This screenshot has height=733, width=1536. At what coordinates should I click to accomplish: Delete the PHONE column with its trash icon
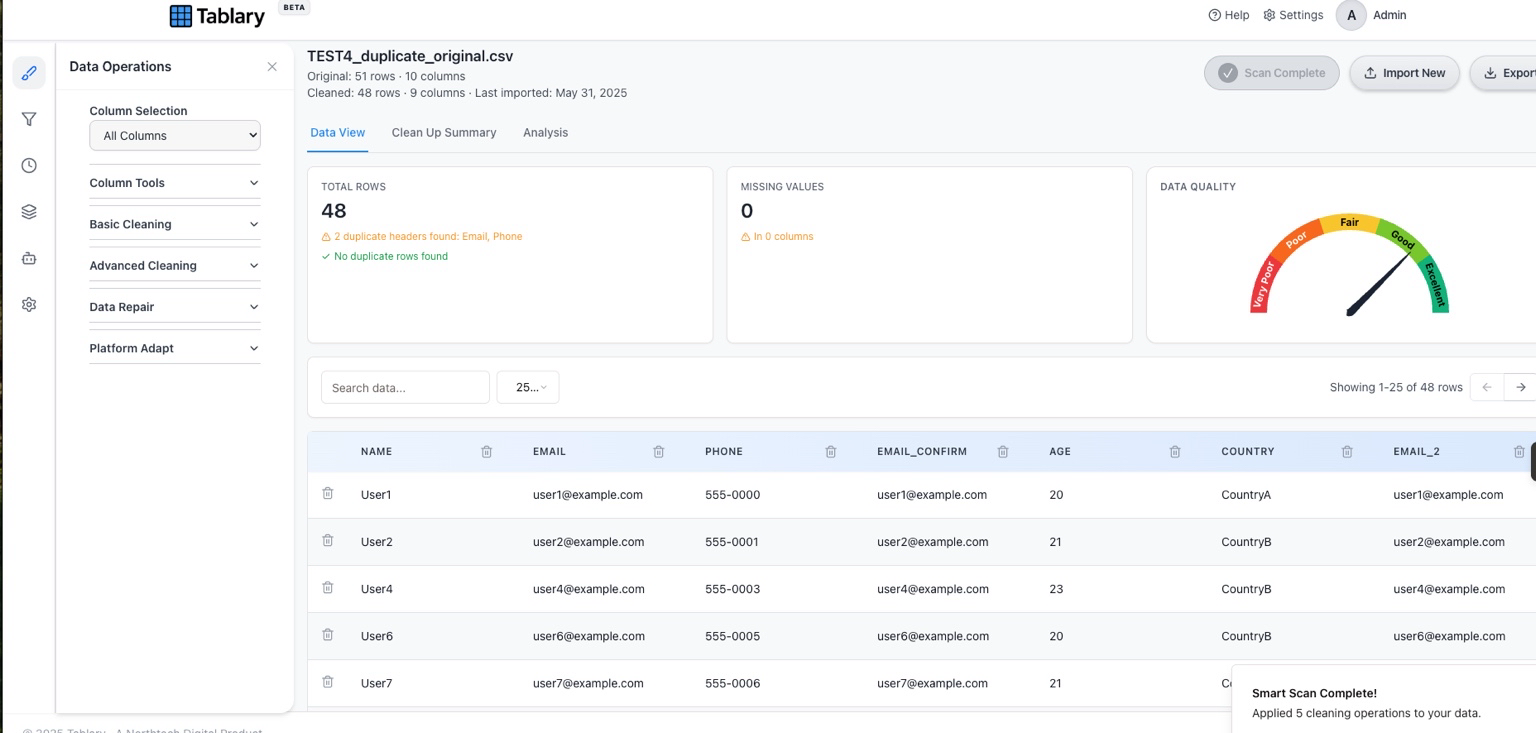(830, 451)
